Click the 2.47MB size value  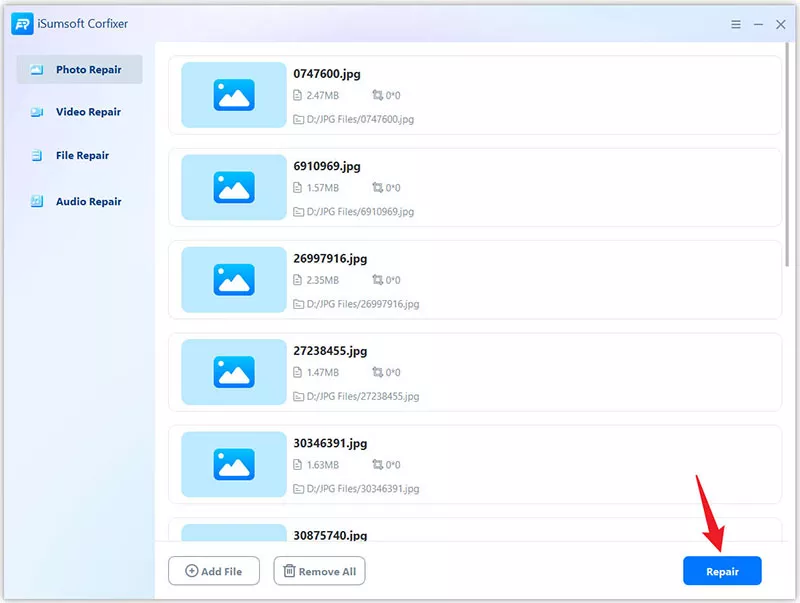click(322, 95)
